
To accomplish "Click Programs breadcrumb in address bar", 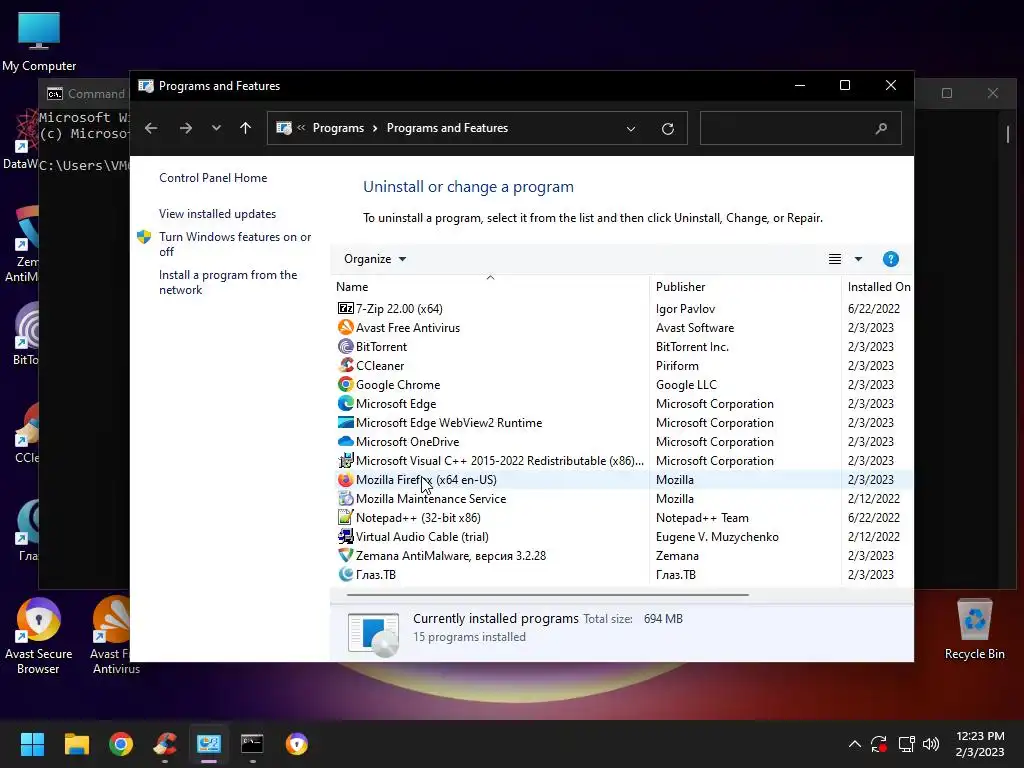I will 338,128.
